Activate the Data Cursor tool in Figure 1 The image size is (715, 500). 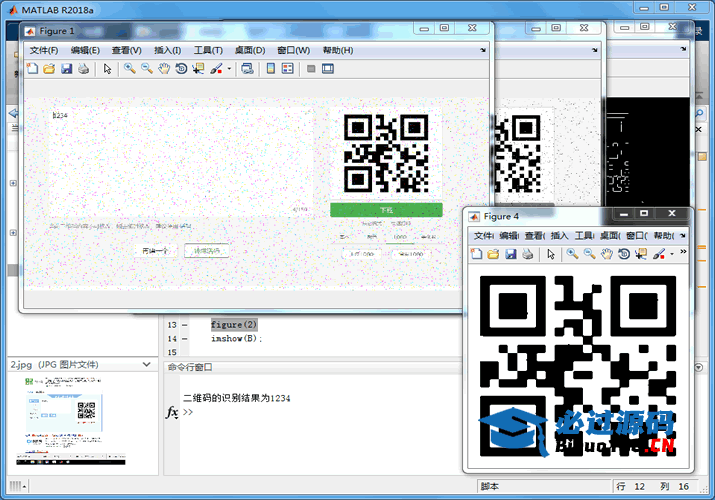198,69
